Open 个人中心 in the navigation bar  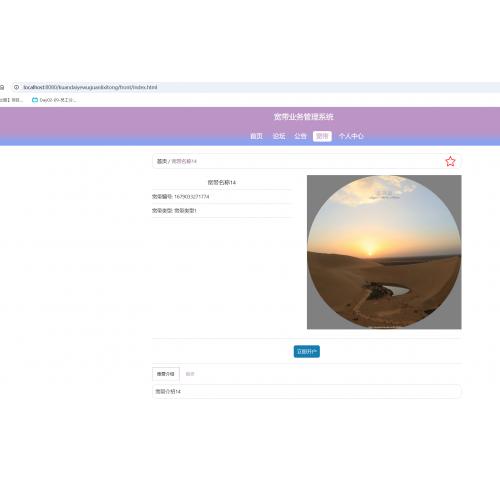point(351,136)
